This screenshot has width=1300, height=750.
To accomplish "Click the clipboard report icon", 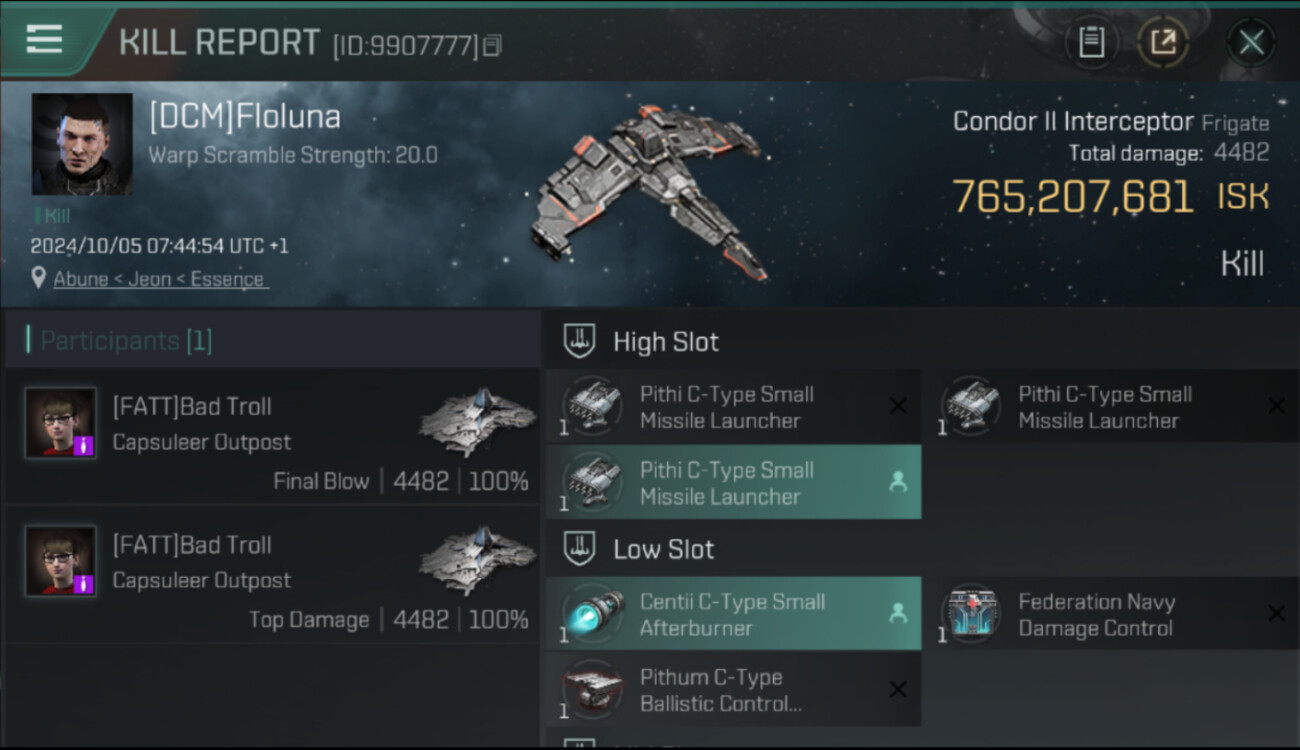I will [x=1091, y=42].
